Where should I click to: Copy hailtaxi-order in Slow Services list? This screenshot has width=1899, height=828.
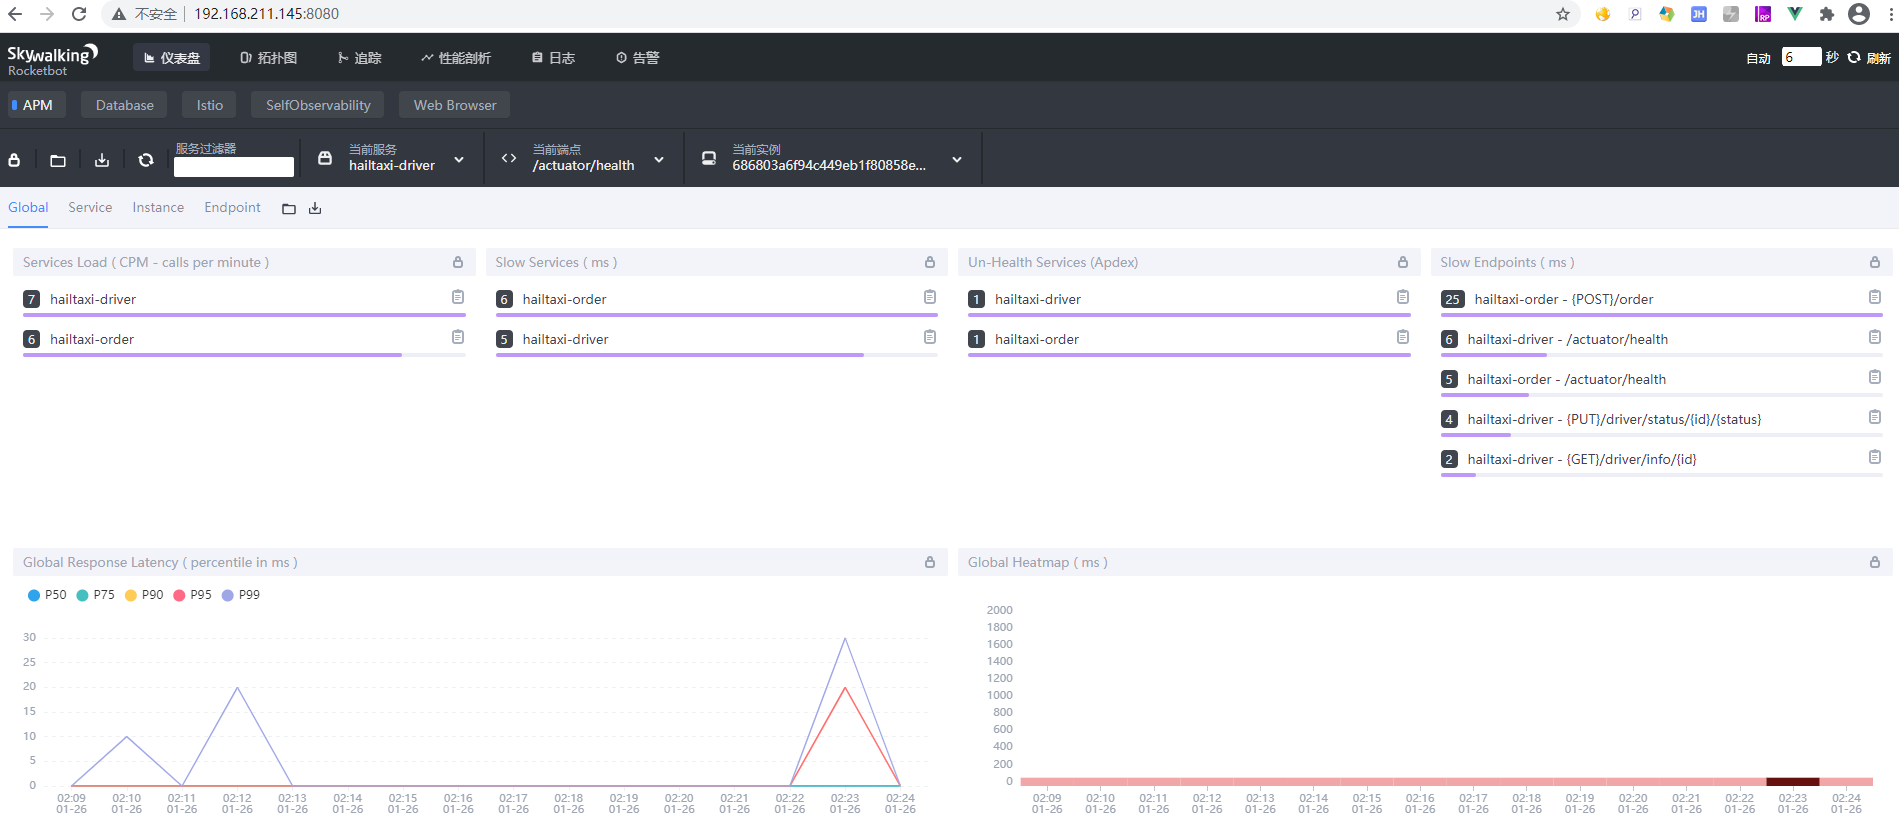pyautogui.click(x=930, y=297)
